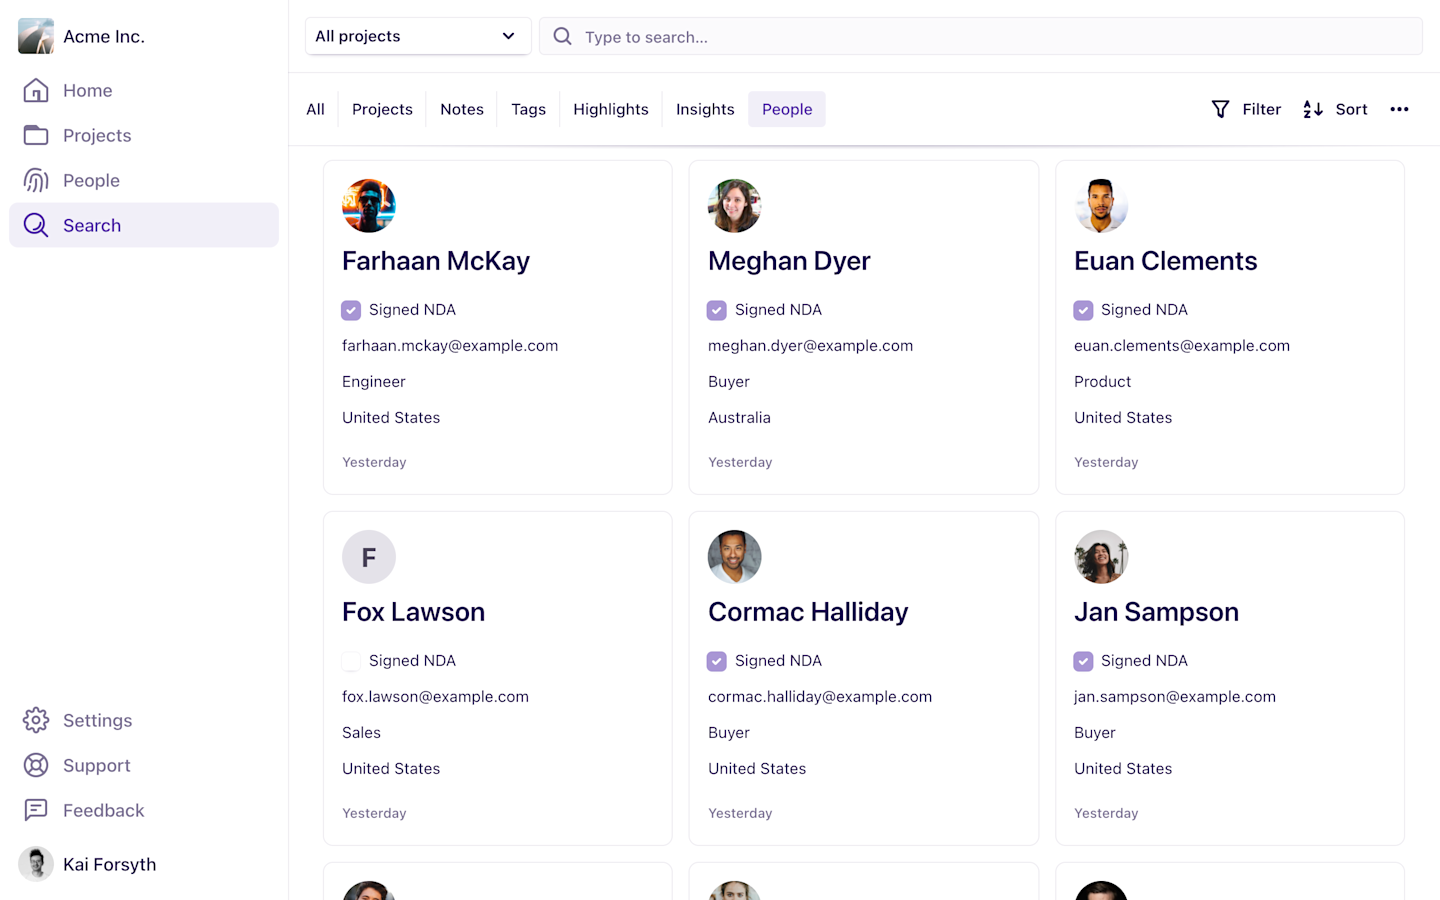Screen dimensions: 1440x900
Task: Switch to the Highlights tab
Action: pyautogui.click(x=611, y=109)
